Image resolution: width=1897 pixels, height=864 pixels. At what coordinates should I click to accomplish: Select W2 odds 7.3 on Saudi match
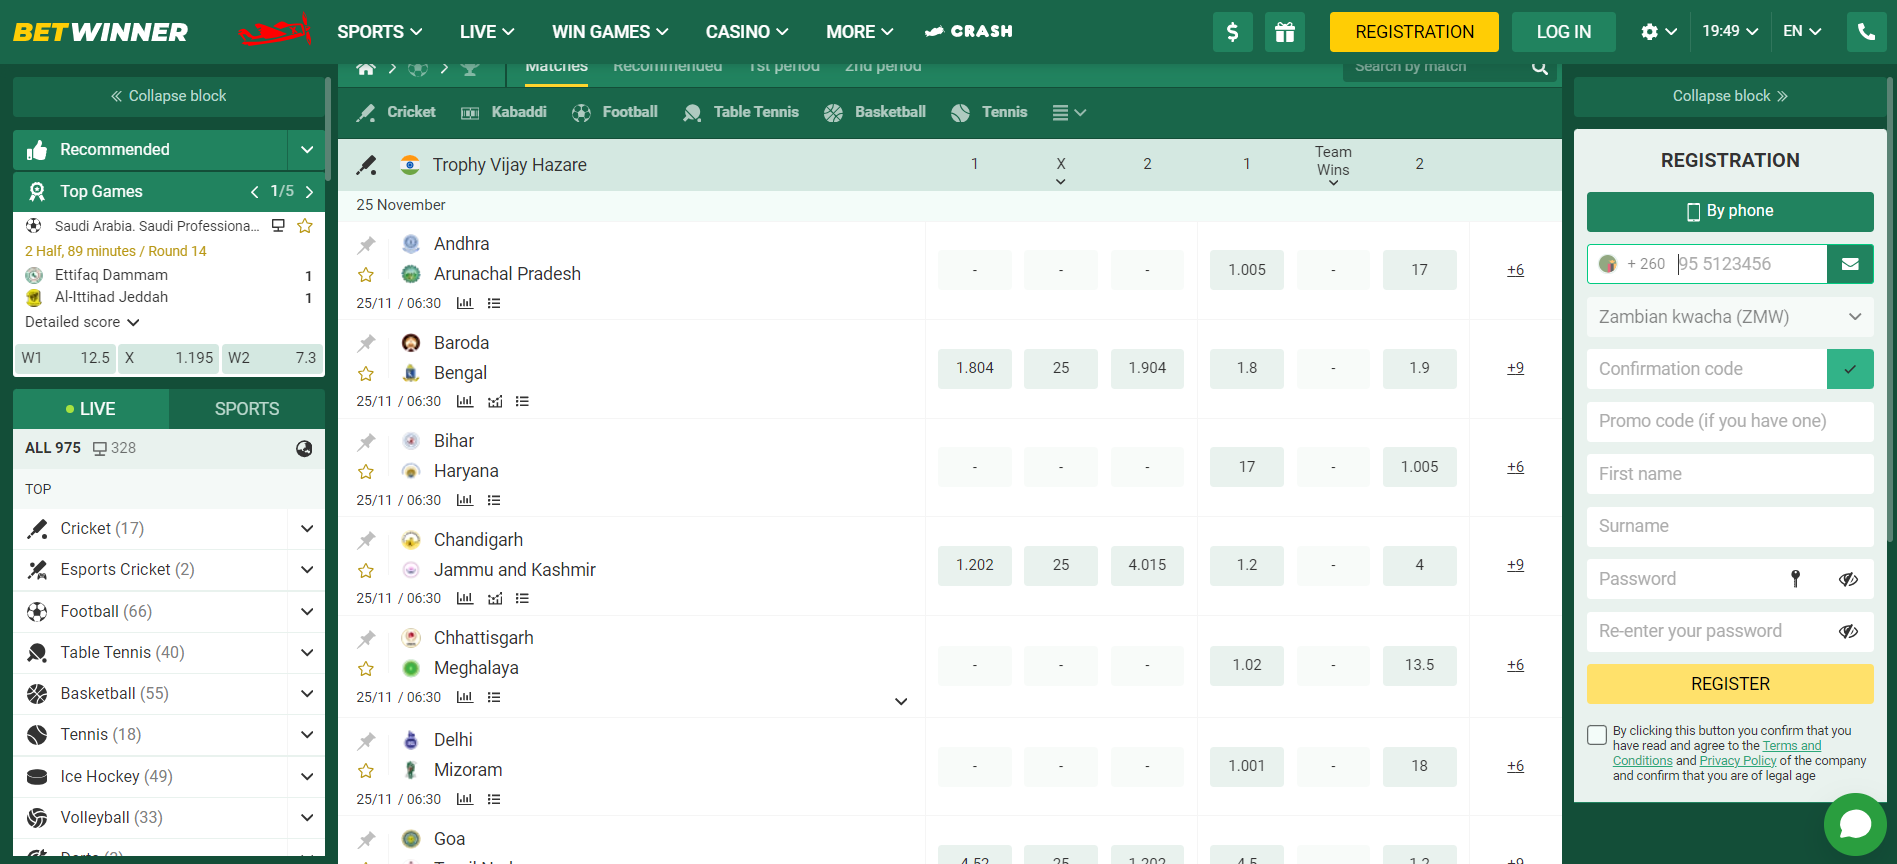point(272,358)
